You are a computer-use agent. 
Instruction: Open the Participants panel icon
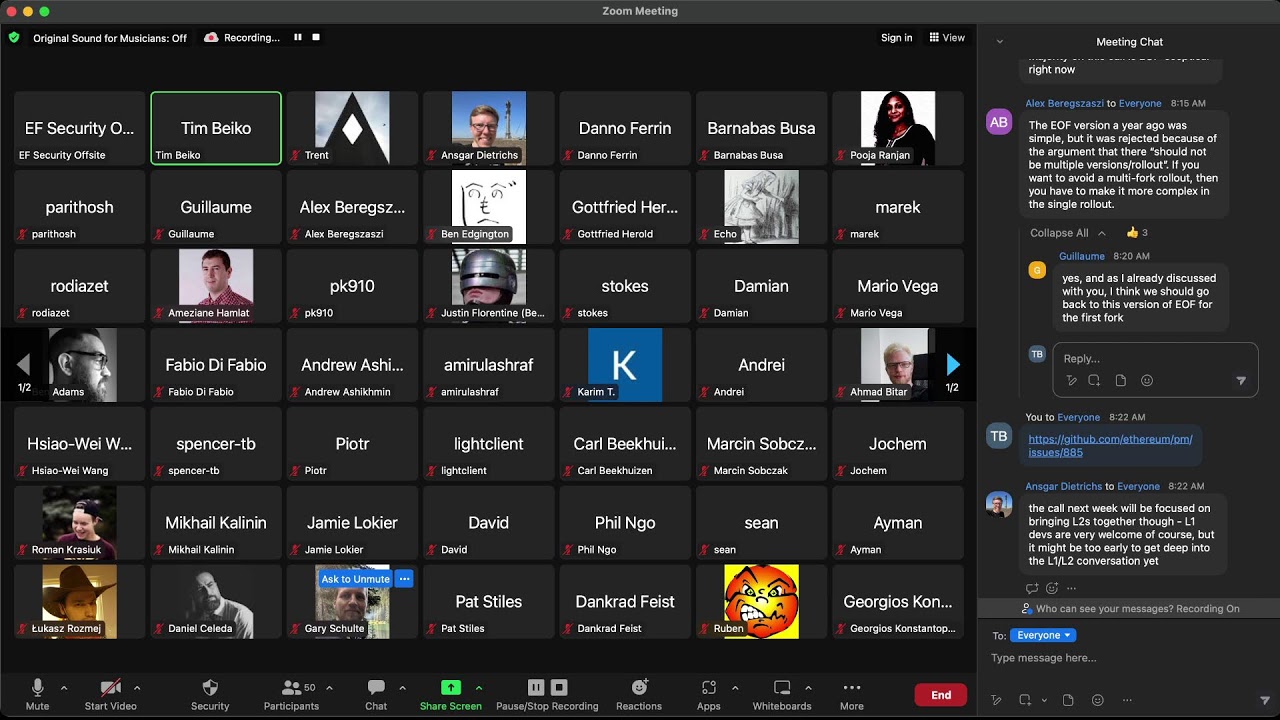click(291, 688)
